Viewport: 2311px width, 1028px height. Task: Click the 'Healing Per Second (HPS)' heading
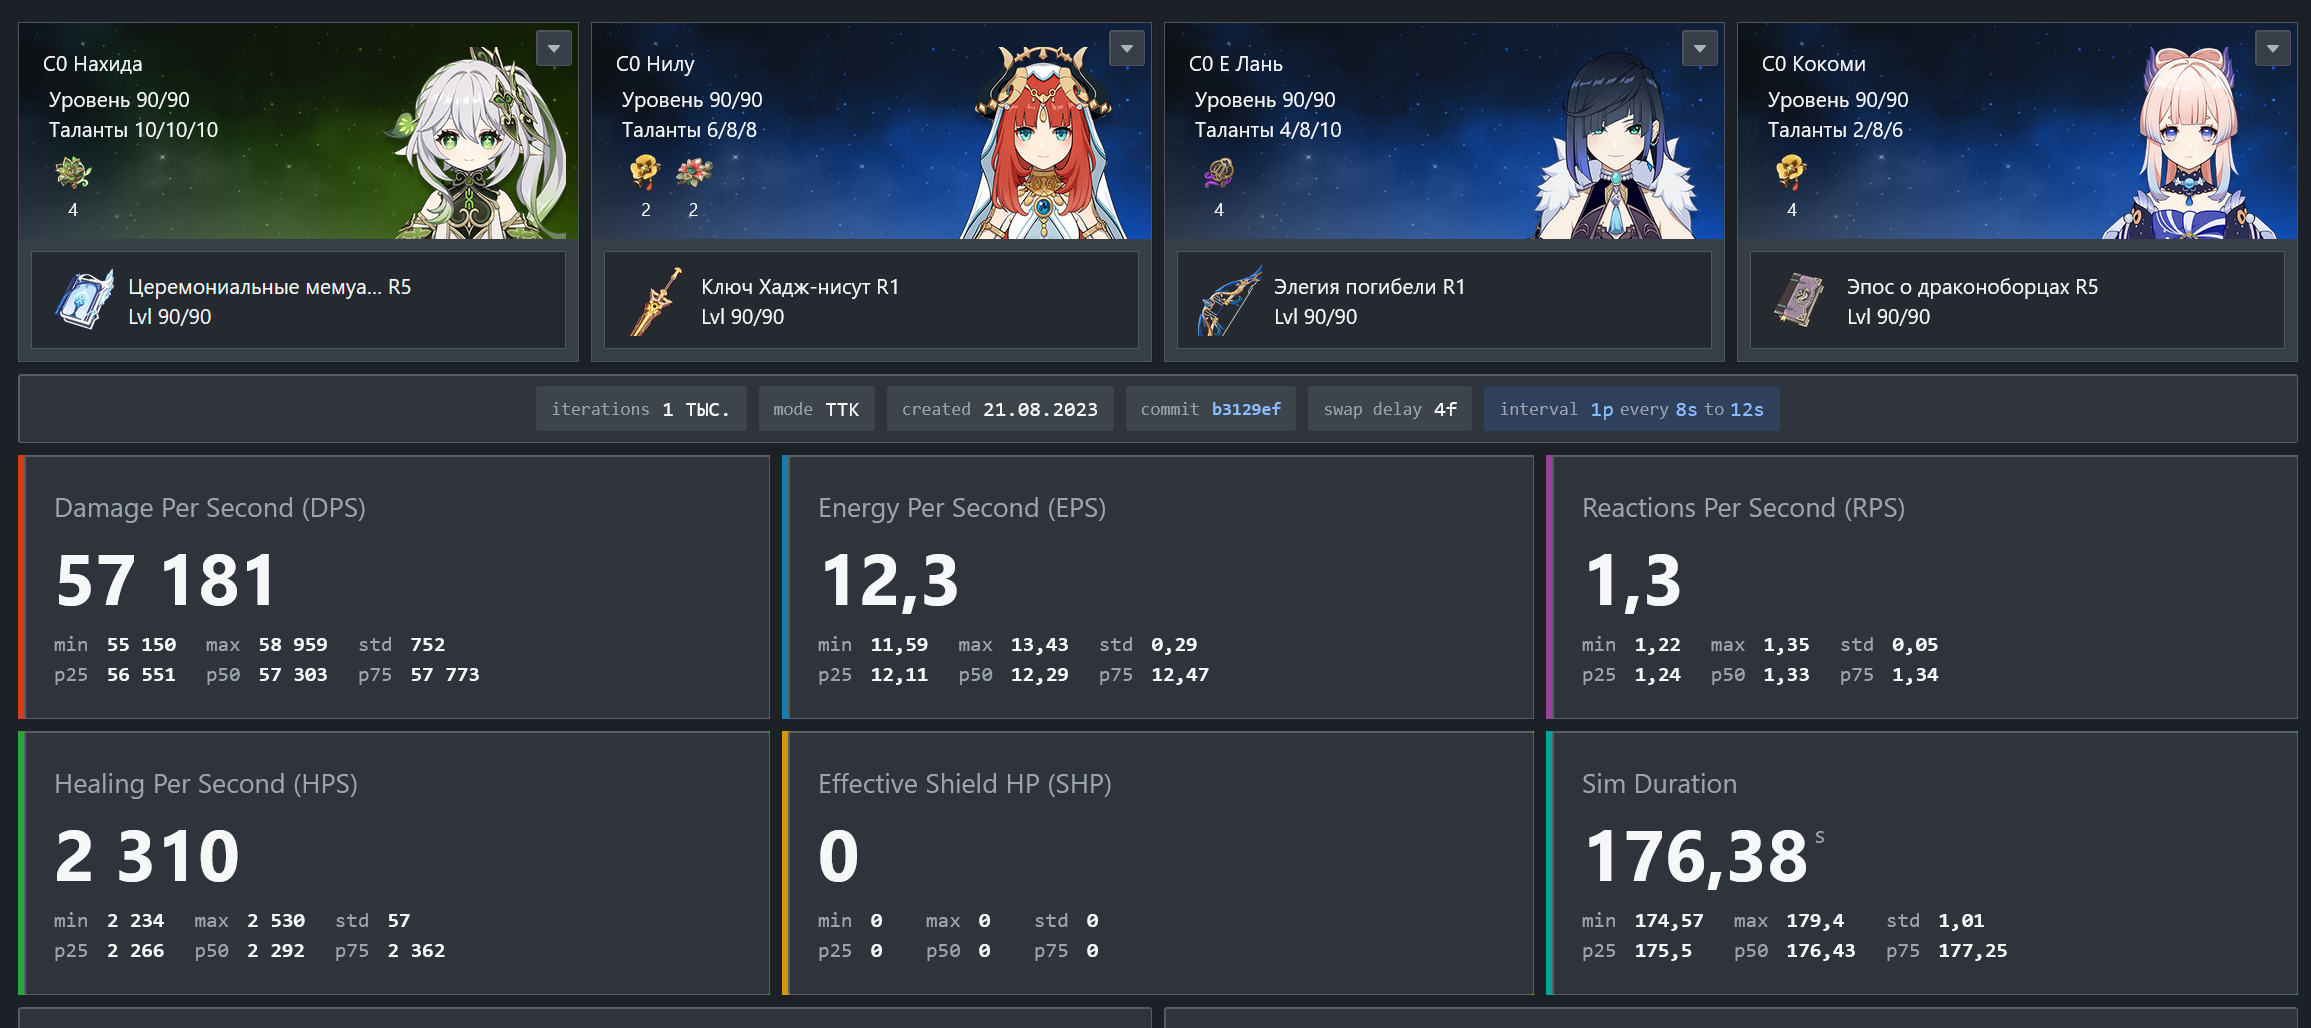tap(206, 784)
